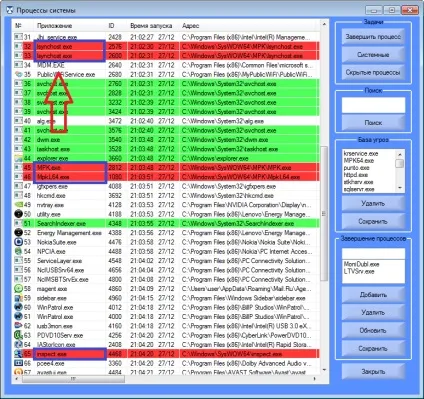Click Сохранить under the MoniDubl.exe list
The width and height of the screenshot is (424, 399).
[x=373, y=348]
